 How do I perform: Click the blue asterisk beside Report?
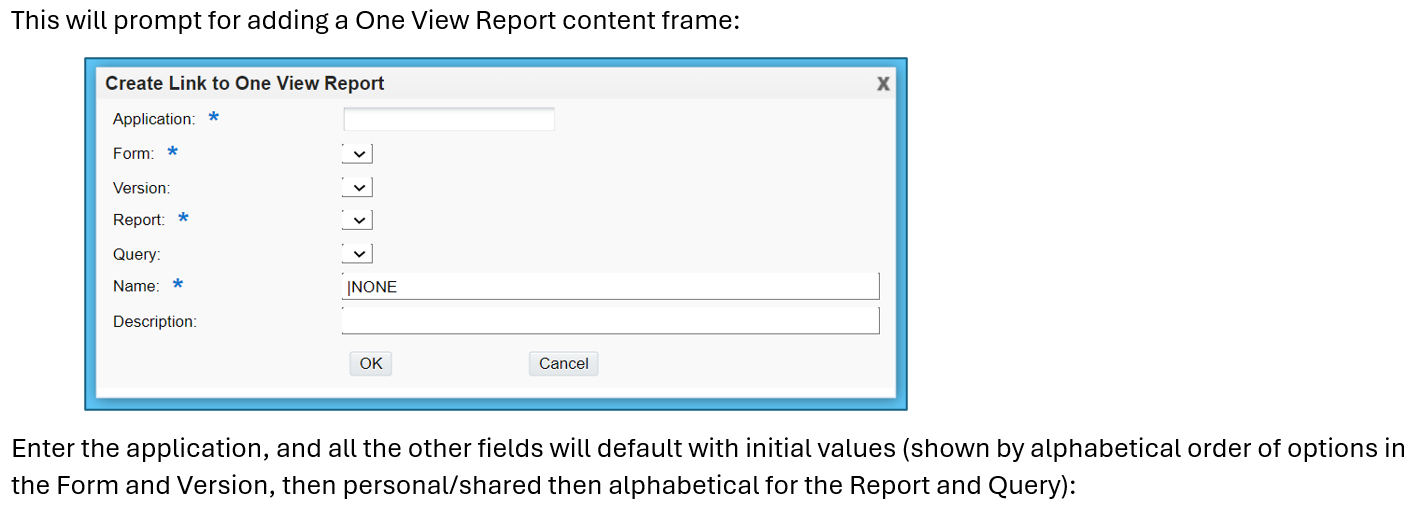tap(183, 219)
